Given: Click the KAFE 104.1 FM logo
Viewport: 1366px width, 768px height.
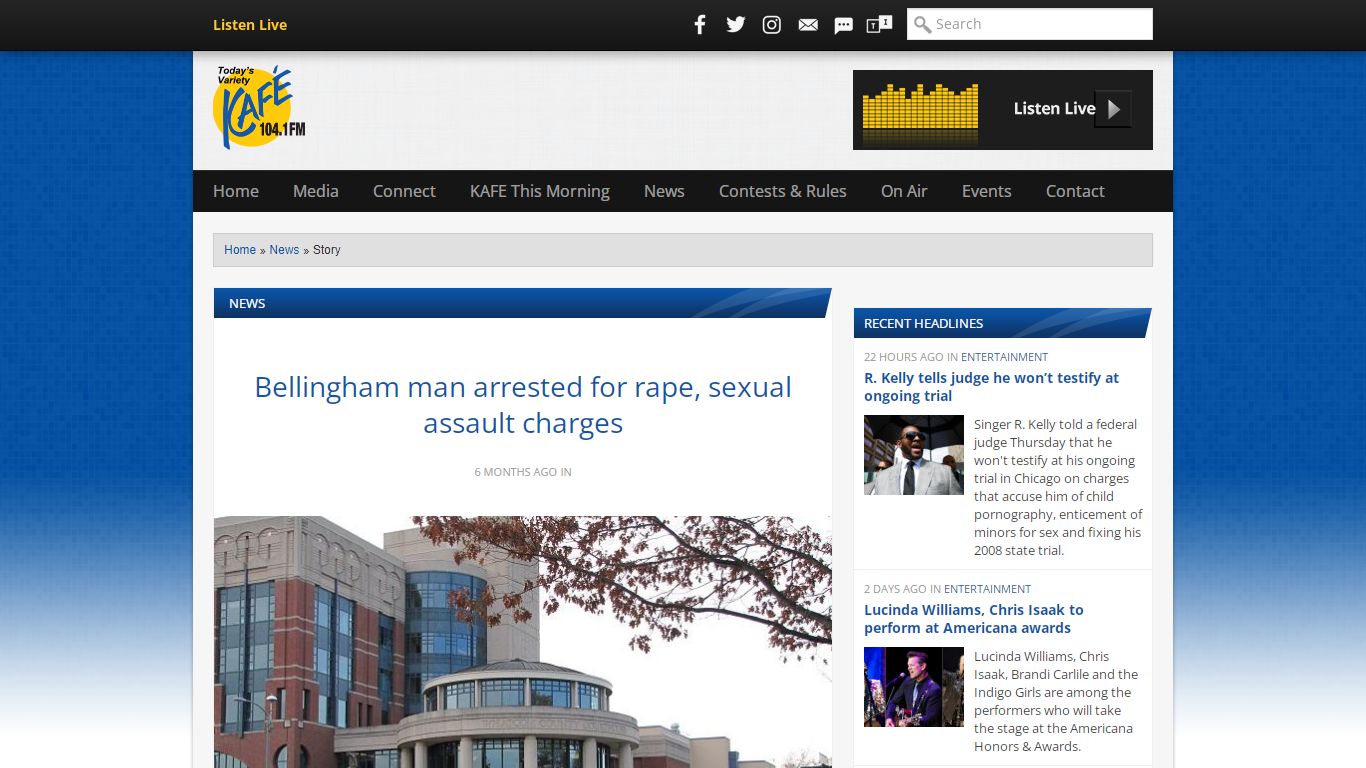Looking at the screenshot, I should (x=259, y=108).
